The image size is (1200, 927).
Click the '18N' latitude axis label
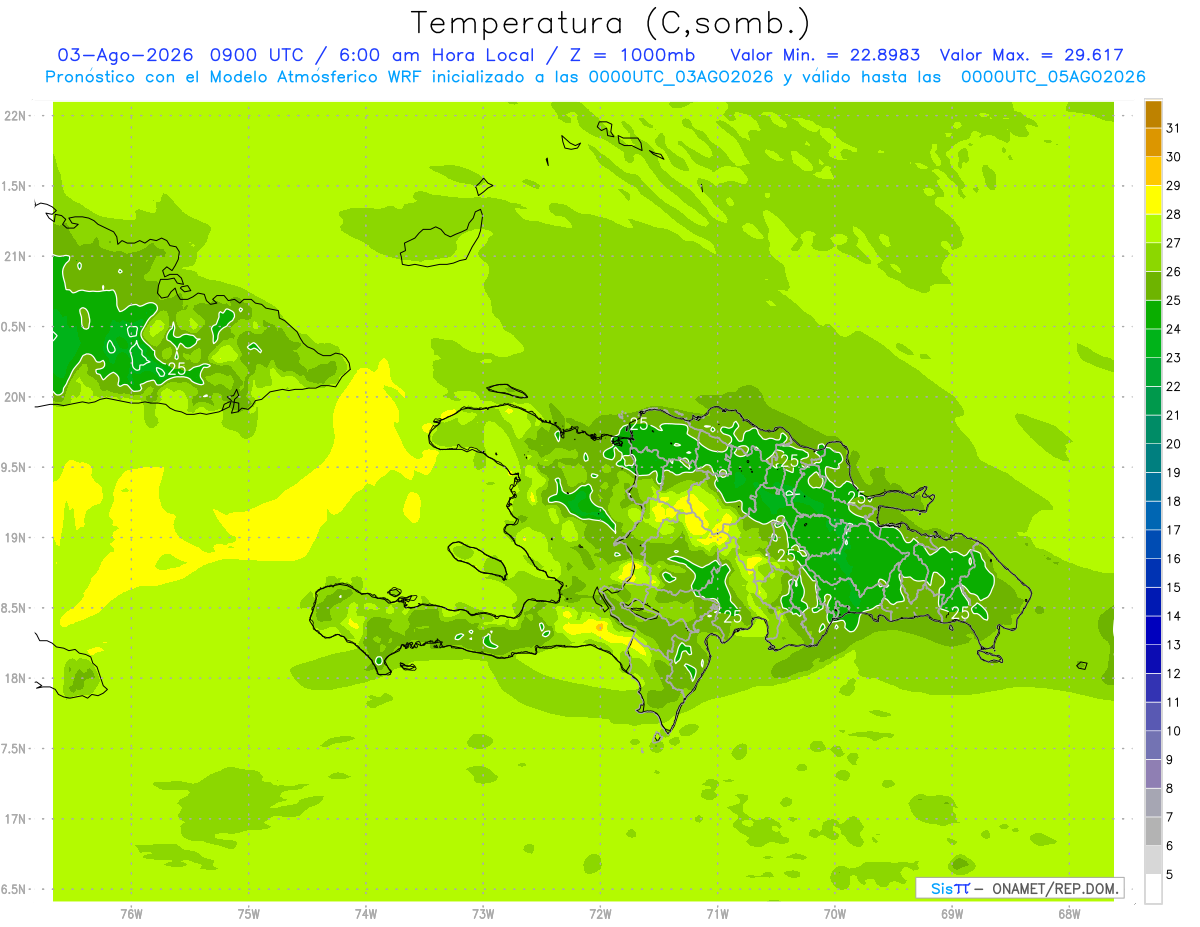pos(17,678)
